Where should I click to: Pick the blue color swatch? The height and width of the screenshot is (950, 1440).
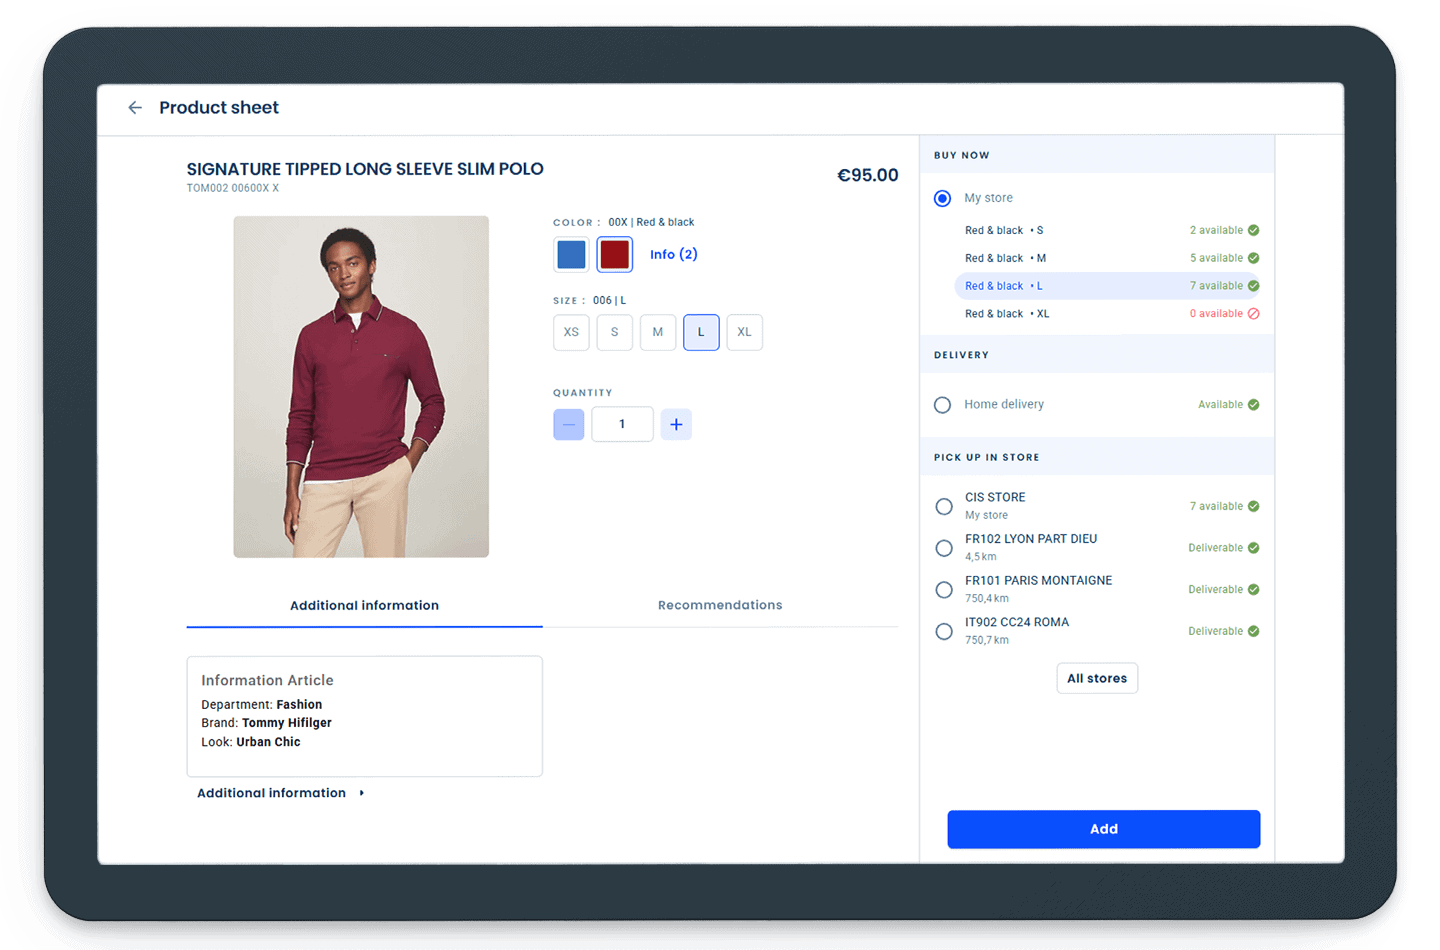pyautogui.click(x=571, y=255)
